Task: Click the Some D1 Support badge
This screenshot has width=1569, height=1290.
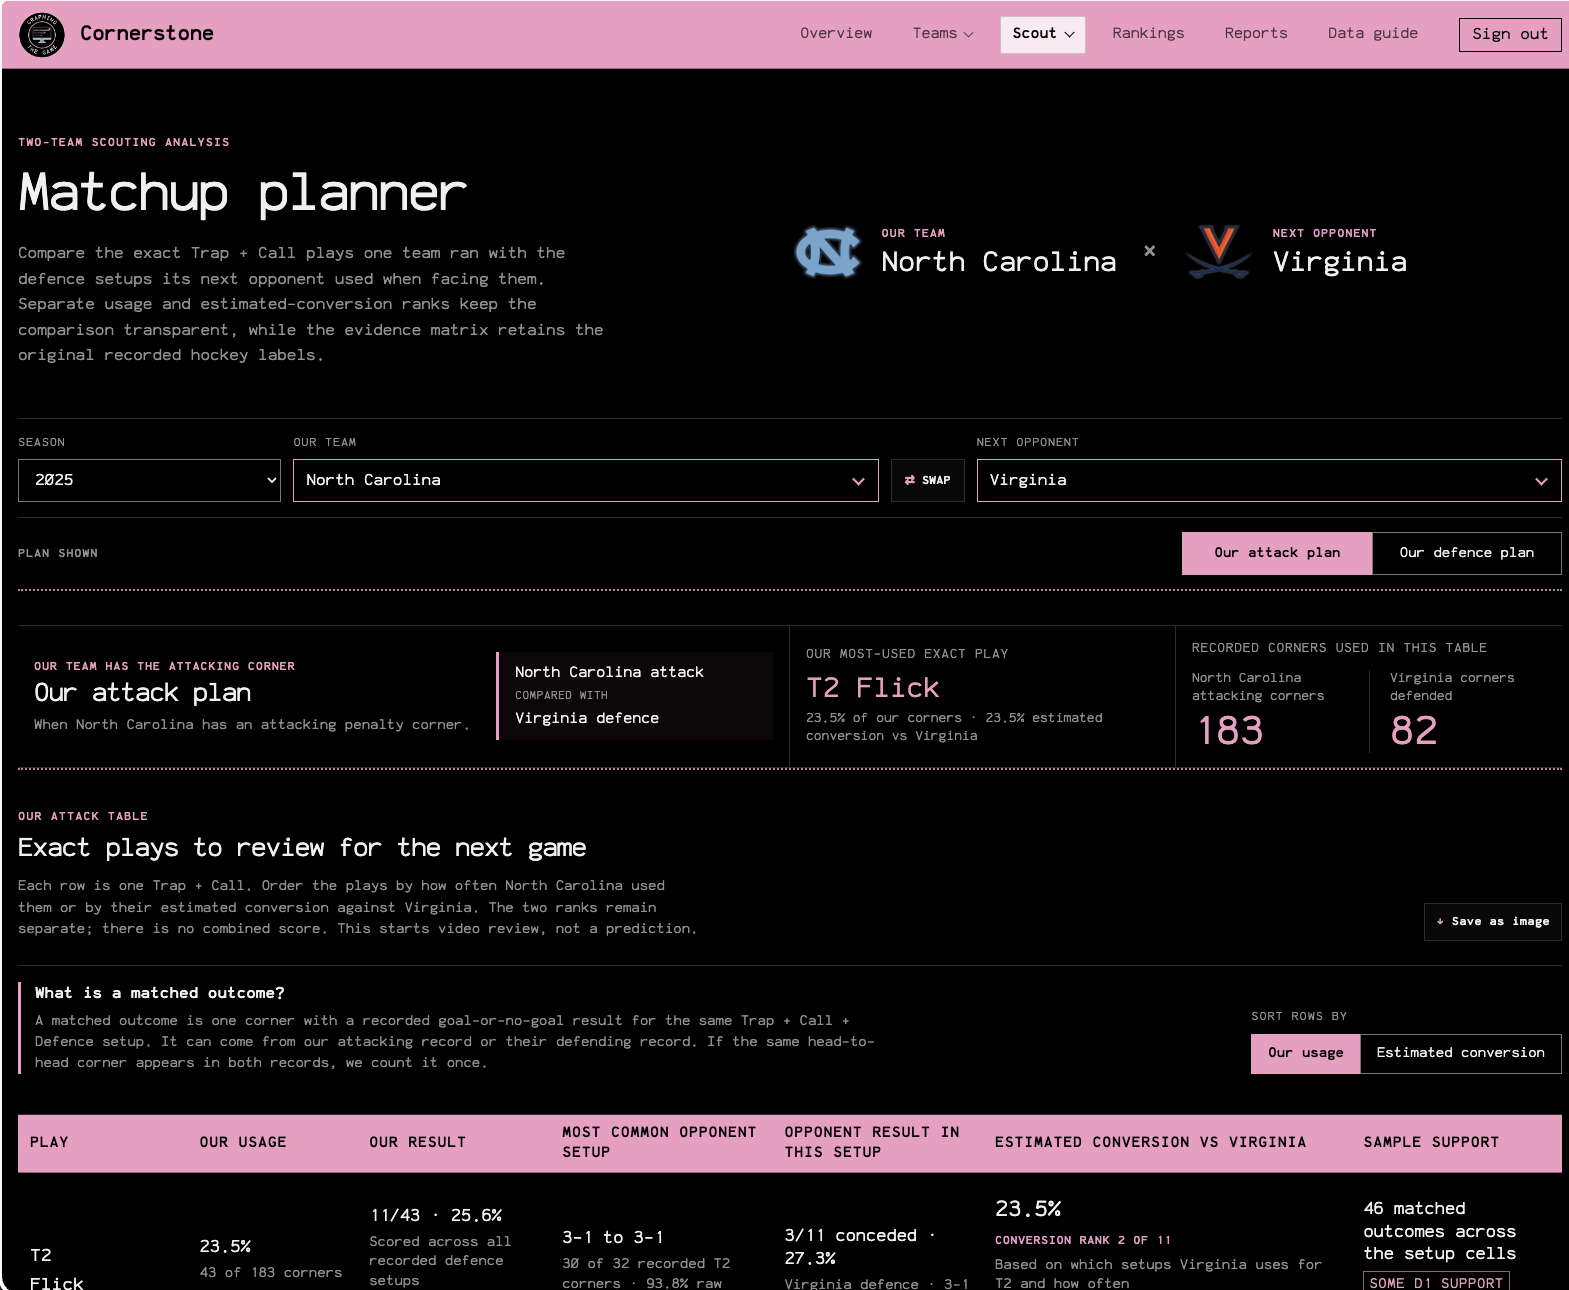Action: (x=1436, y=1283)
